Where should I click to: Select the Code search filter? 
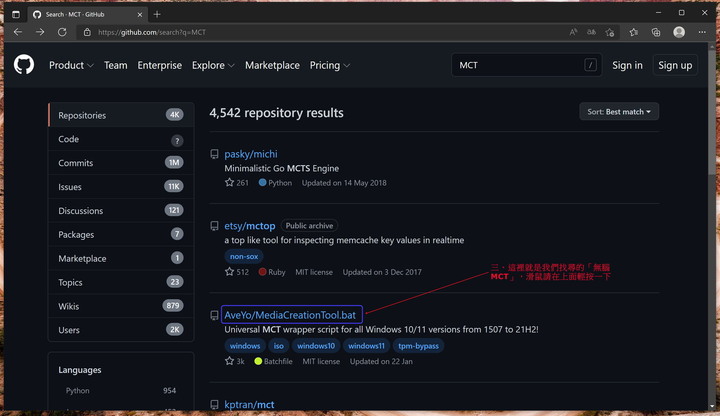point(121,139)
